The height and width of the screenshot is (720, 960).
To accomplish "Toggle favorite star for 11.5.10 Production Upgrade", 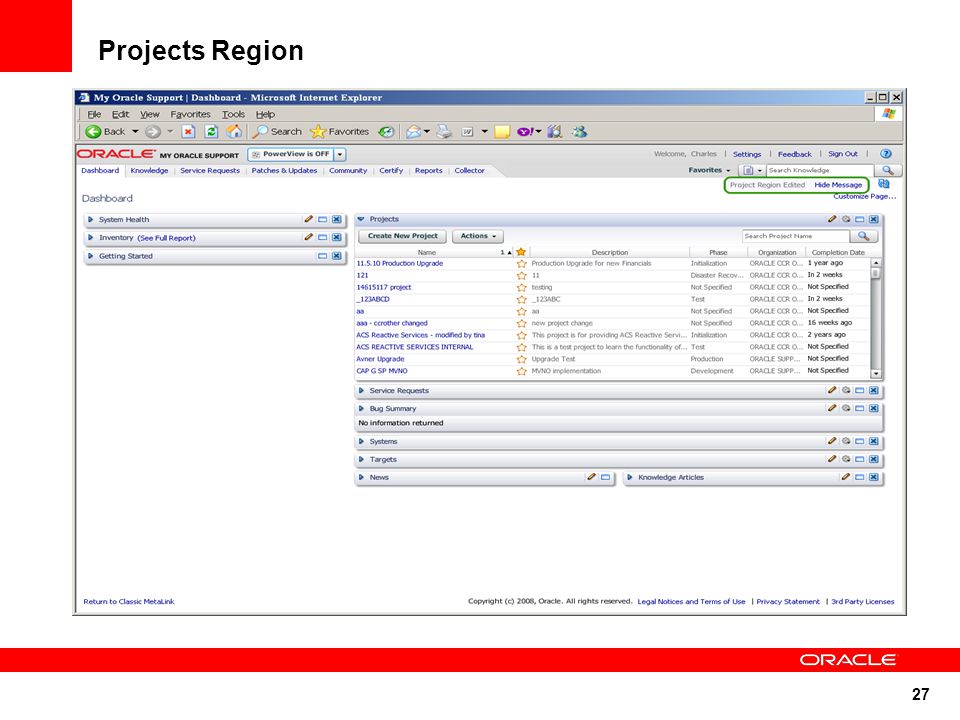I will pyautogui.click(x=521, y=263).
